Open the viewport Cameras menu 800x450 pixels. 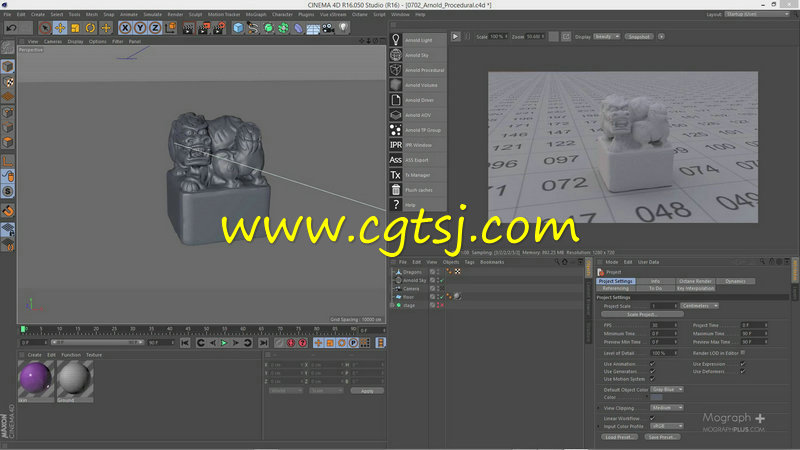click(53, 41)
